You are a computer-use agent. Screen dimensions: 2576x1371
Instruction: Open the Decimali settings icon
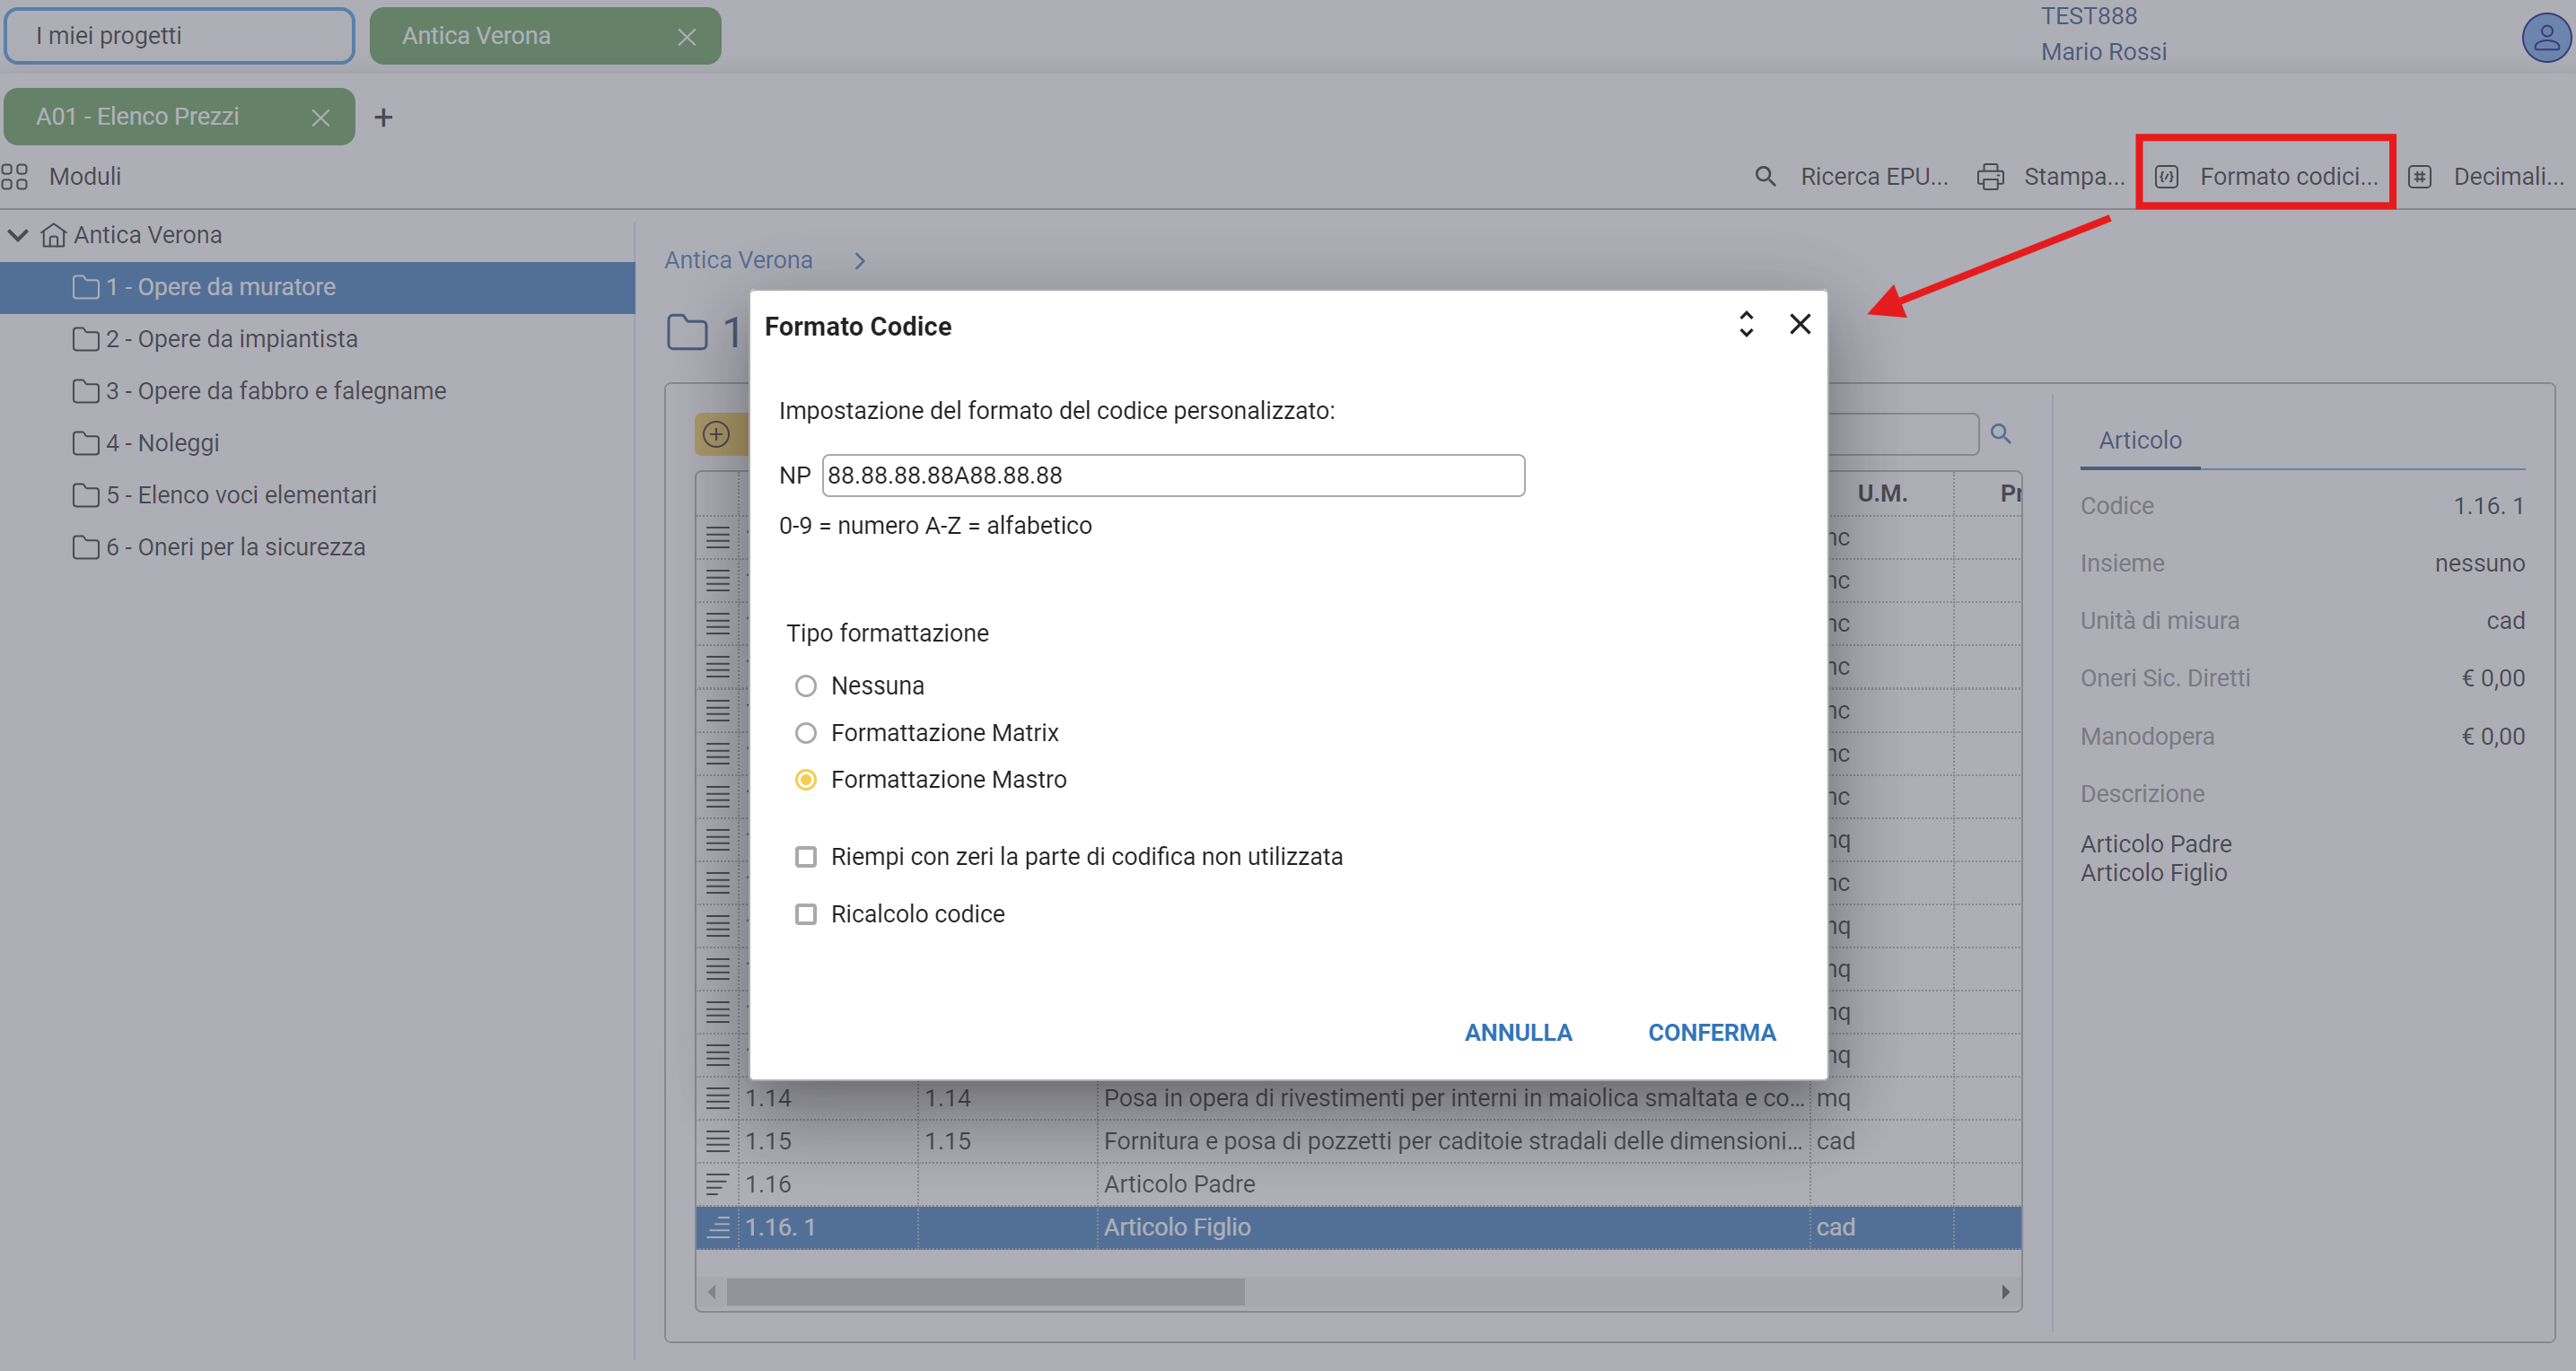click(x=2419, y=177)
